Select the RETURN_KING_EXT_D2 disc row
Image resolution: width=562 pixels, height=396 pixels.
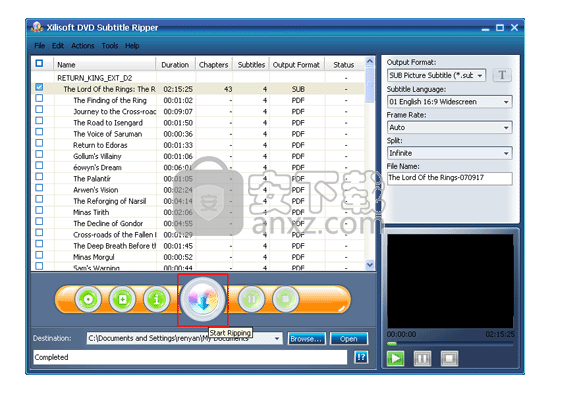198,78
